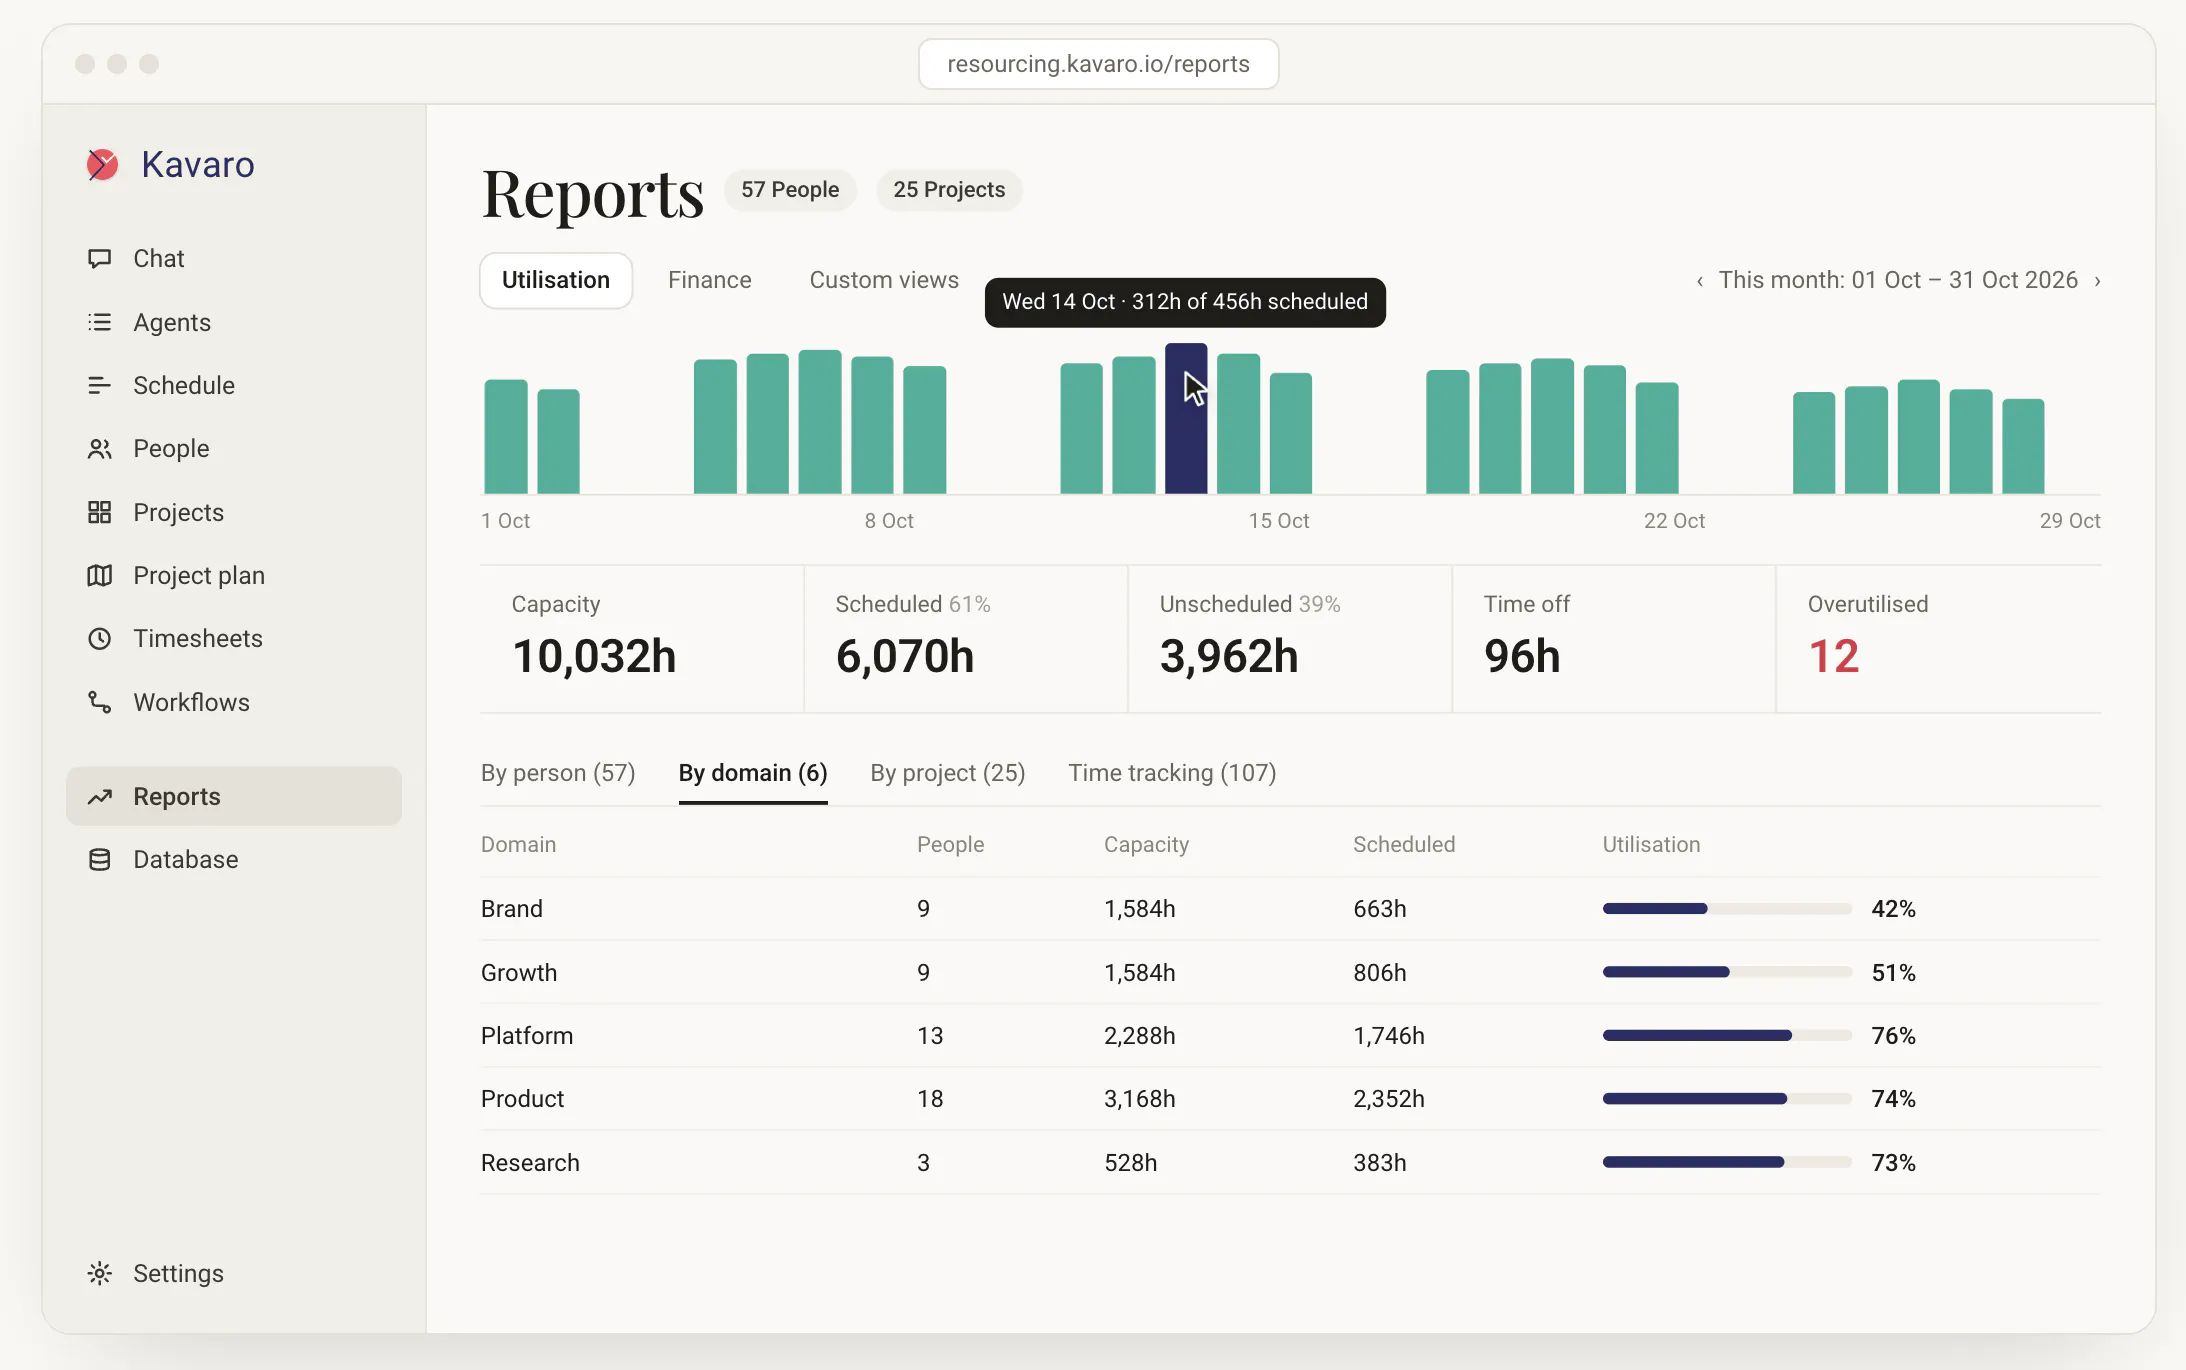Click the Timesheets clock icon
The image size is (2186, 1370).
coord(99,639)
